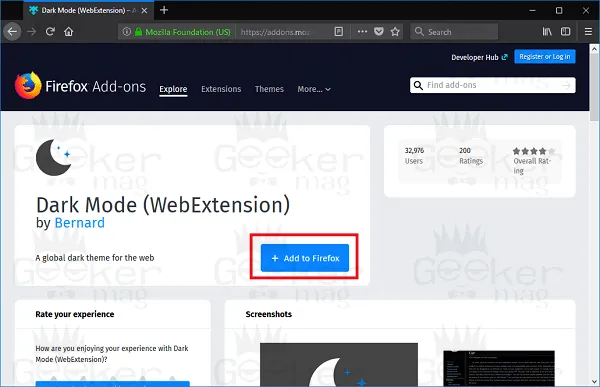The width and height of the screenshot is (600, 387).
Task: Click the Add to Firefox button
Action: (305, 258)
